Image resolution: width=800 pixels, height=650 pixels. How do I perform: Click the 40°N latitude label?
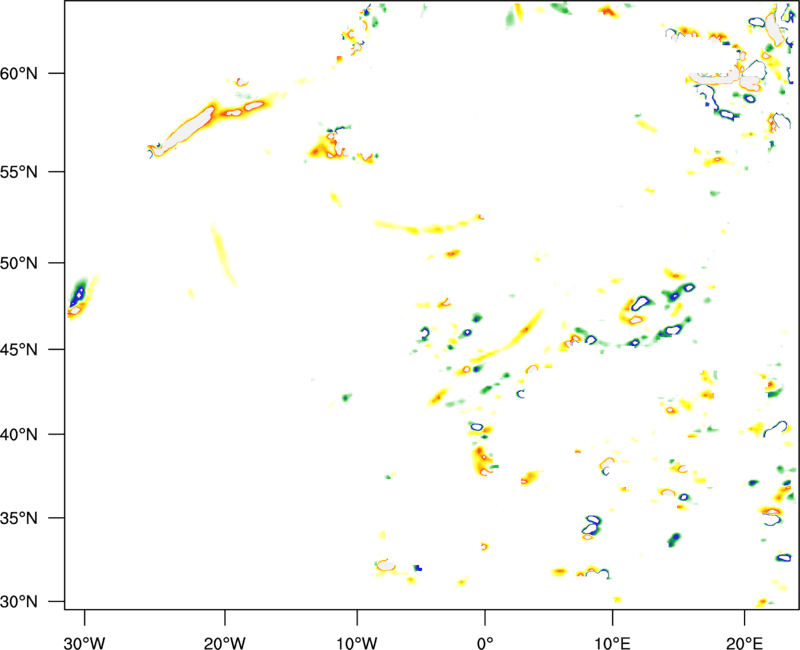(x=19, y=435)
